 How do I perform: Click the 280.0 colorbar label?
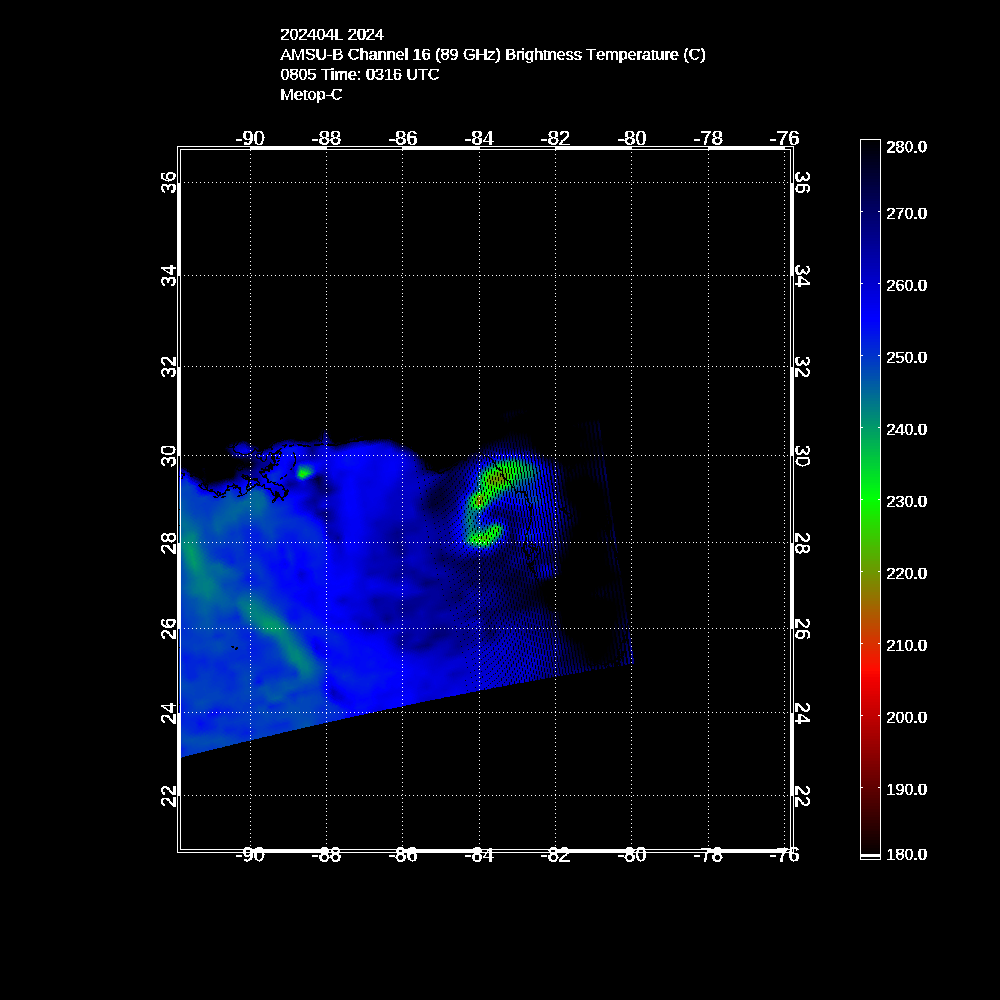click(907, 147)
